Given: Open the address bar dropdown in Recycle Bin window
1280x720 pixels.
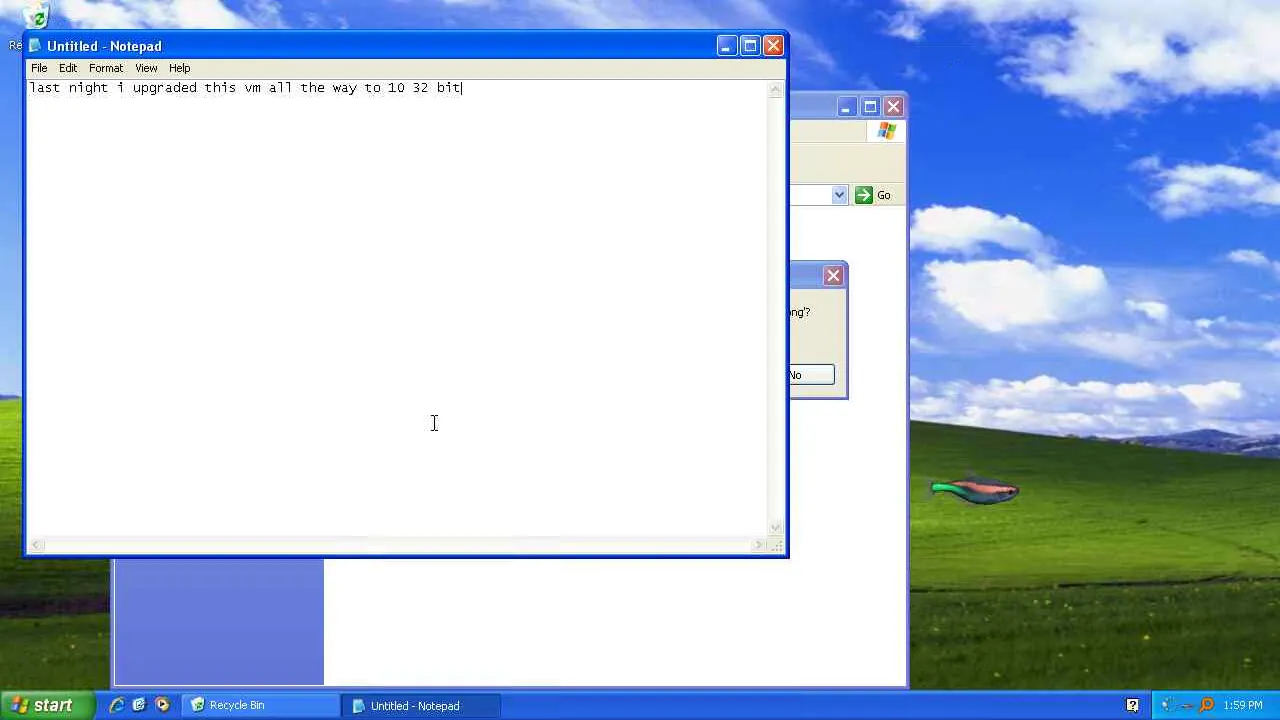Looking at the screenshot, I should (x=839, y=195).
